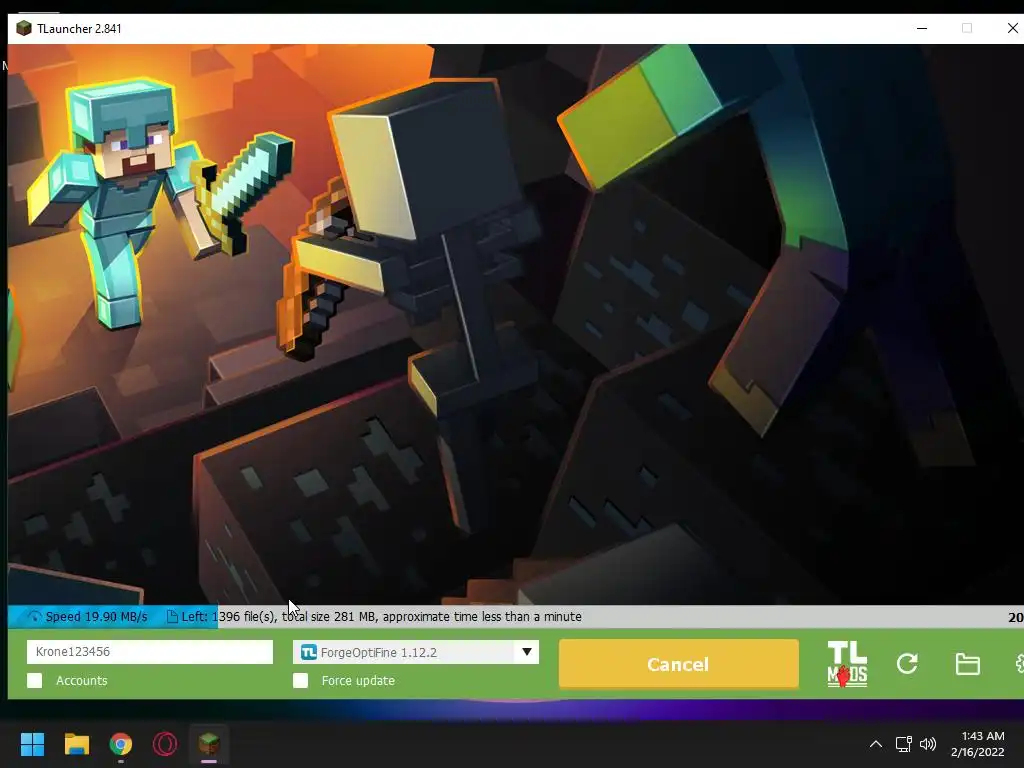Tick the Force update checkbox

click(x=300, y=680)
